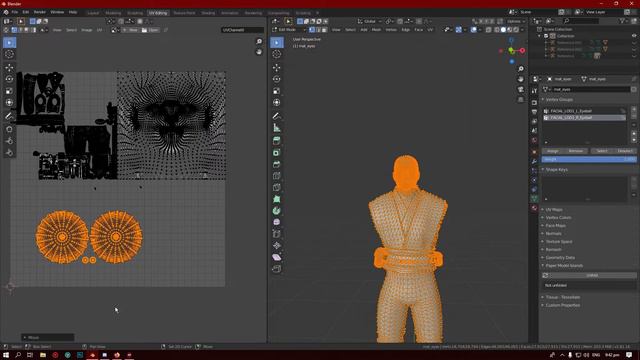Select the Spin tool
Screen dimensions: 640x360
(x=277, y=211)
